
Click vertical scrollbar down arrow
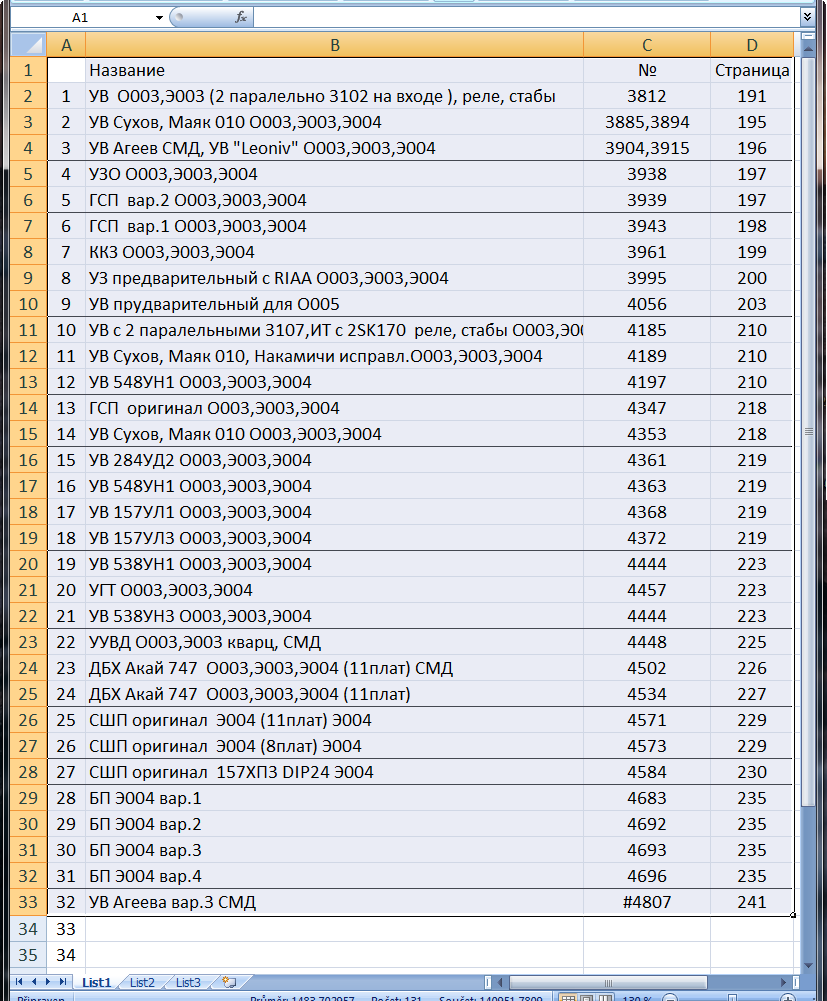(x=808, y=966)
